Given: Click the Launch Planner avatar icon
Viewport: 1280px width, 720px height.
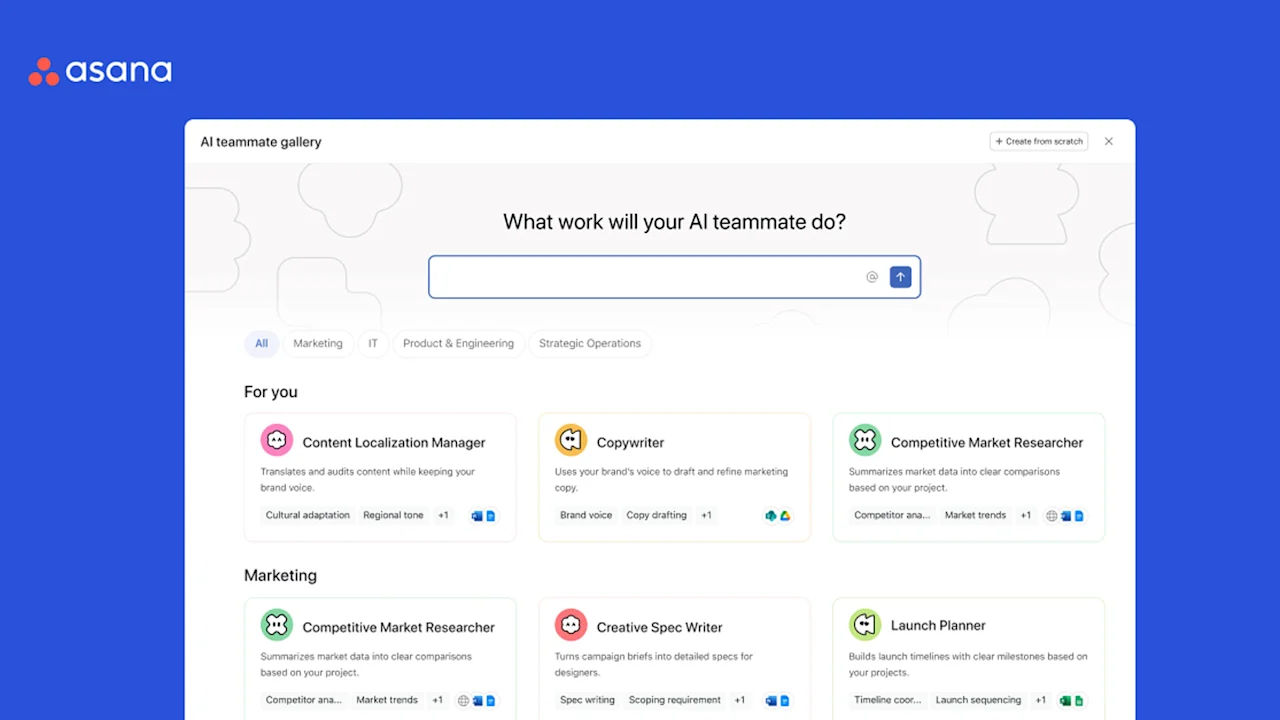Looking at the screenshot, I should (x=864, y=623).
